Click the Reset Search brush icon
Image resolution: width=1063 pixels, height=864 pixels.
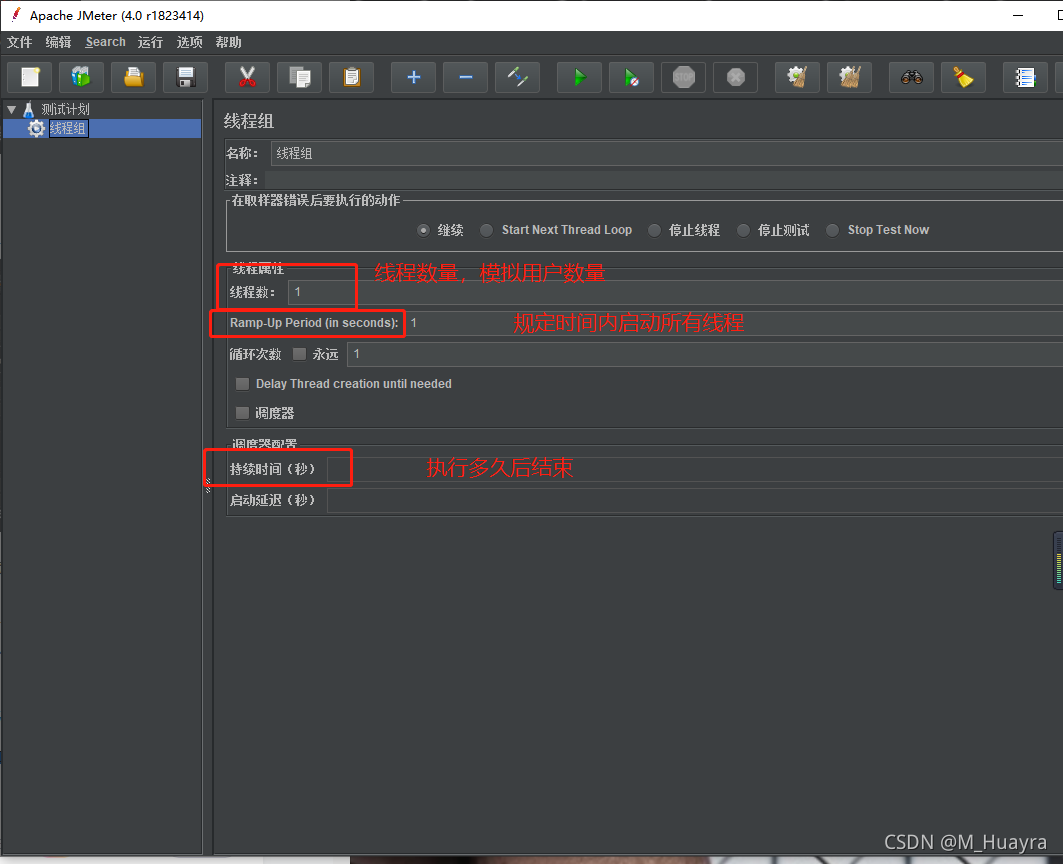pos(963,77)
